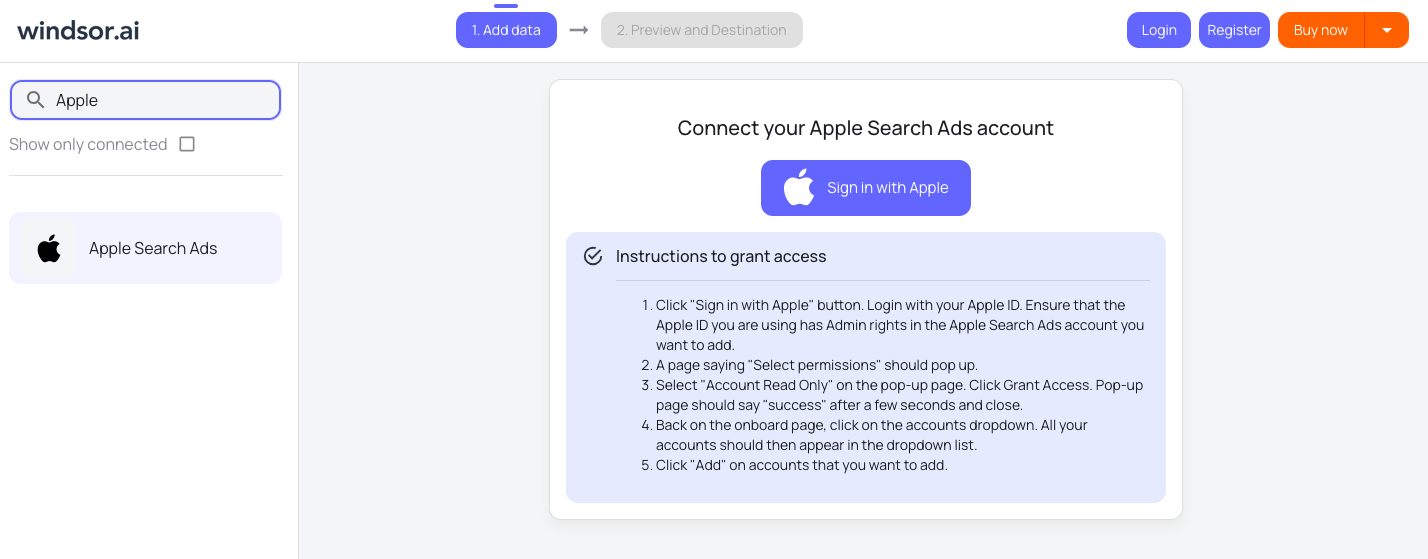Toggle the Show only connected checkbox
Image resolution: width=1428 pixels, height=559 pixels.
tap(187, 144)
